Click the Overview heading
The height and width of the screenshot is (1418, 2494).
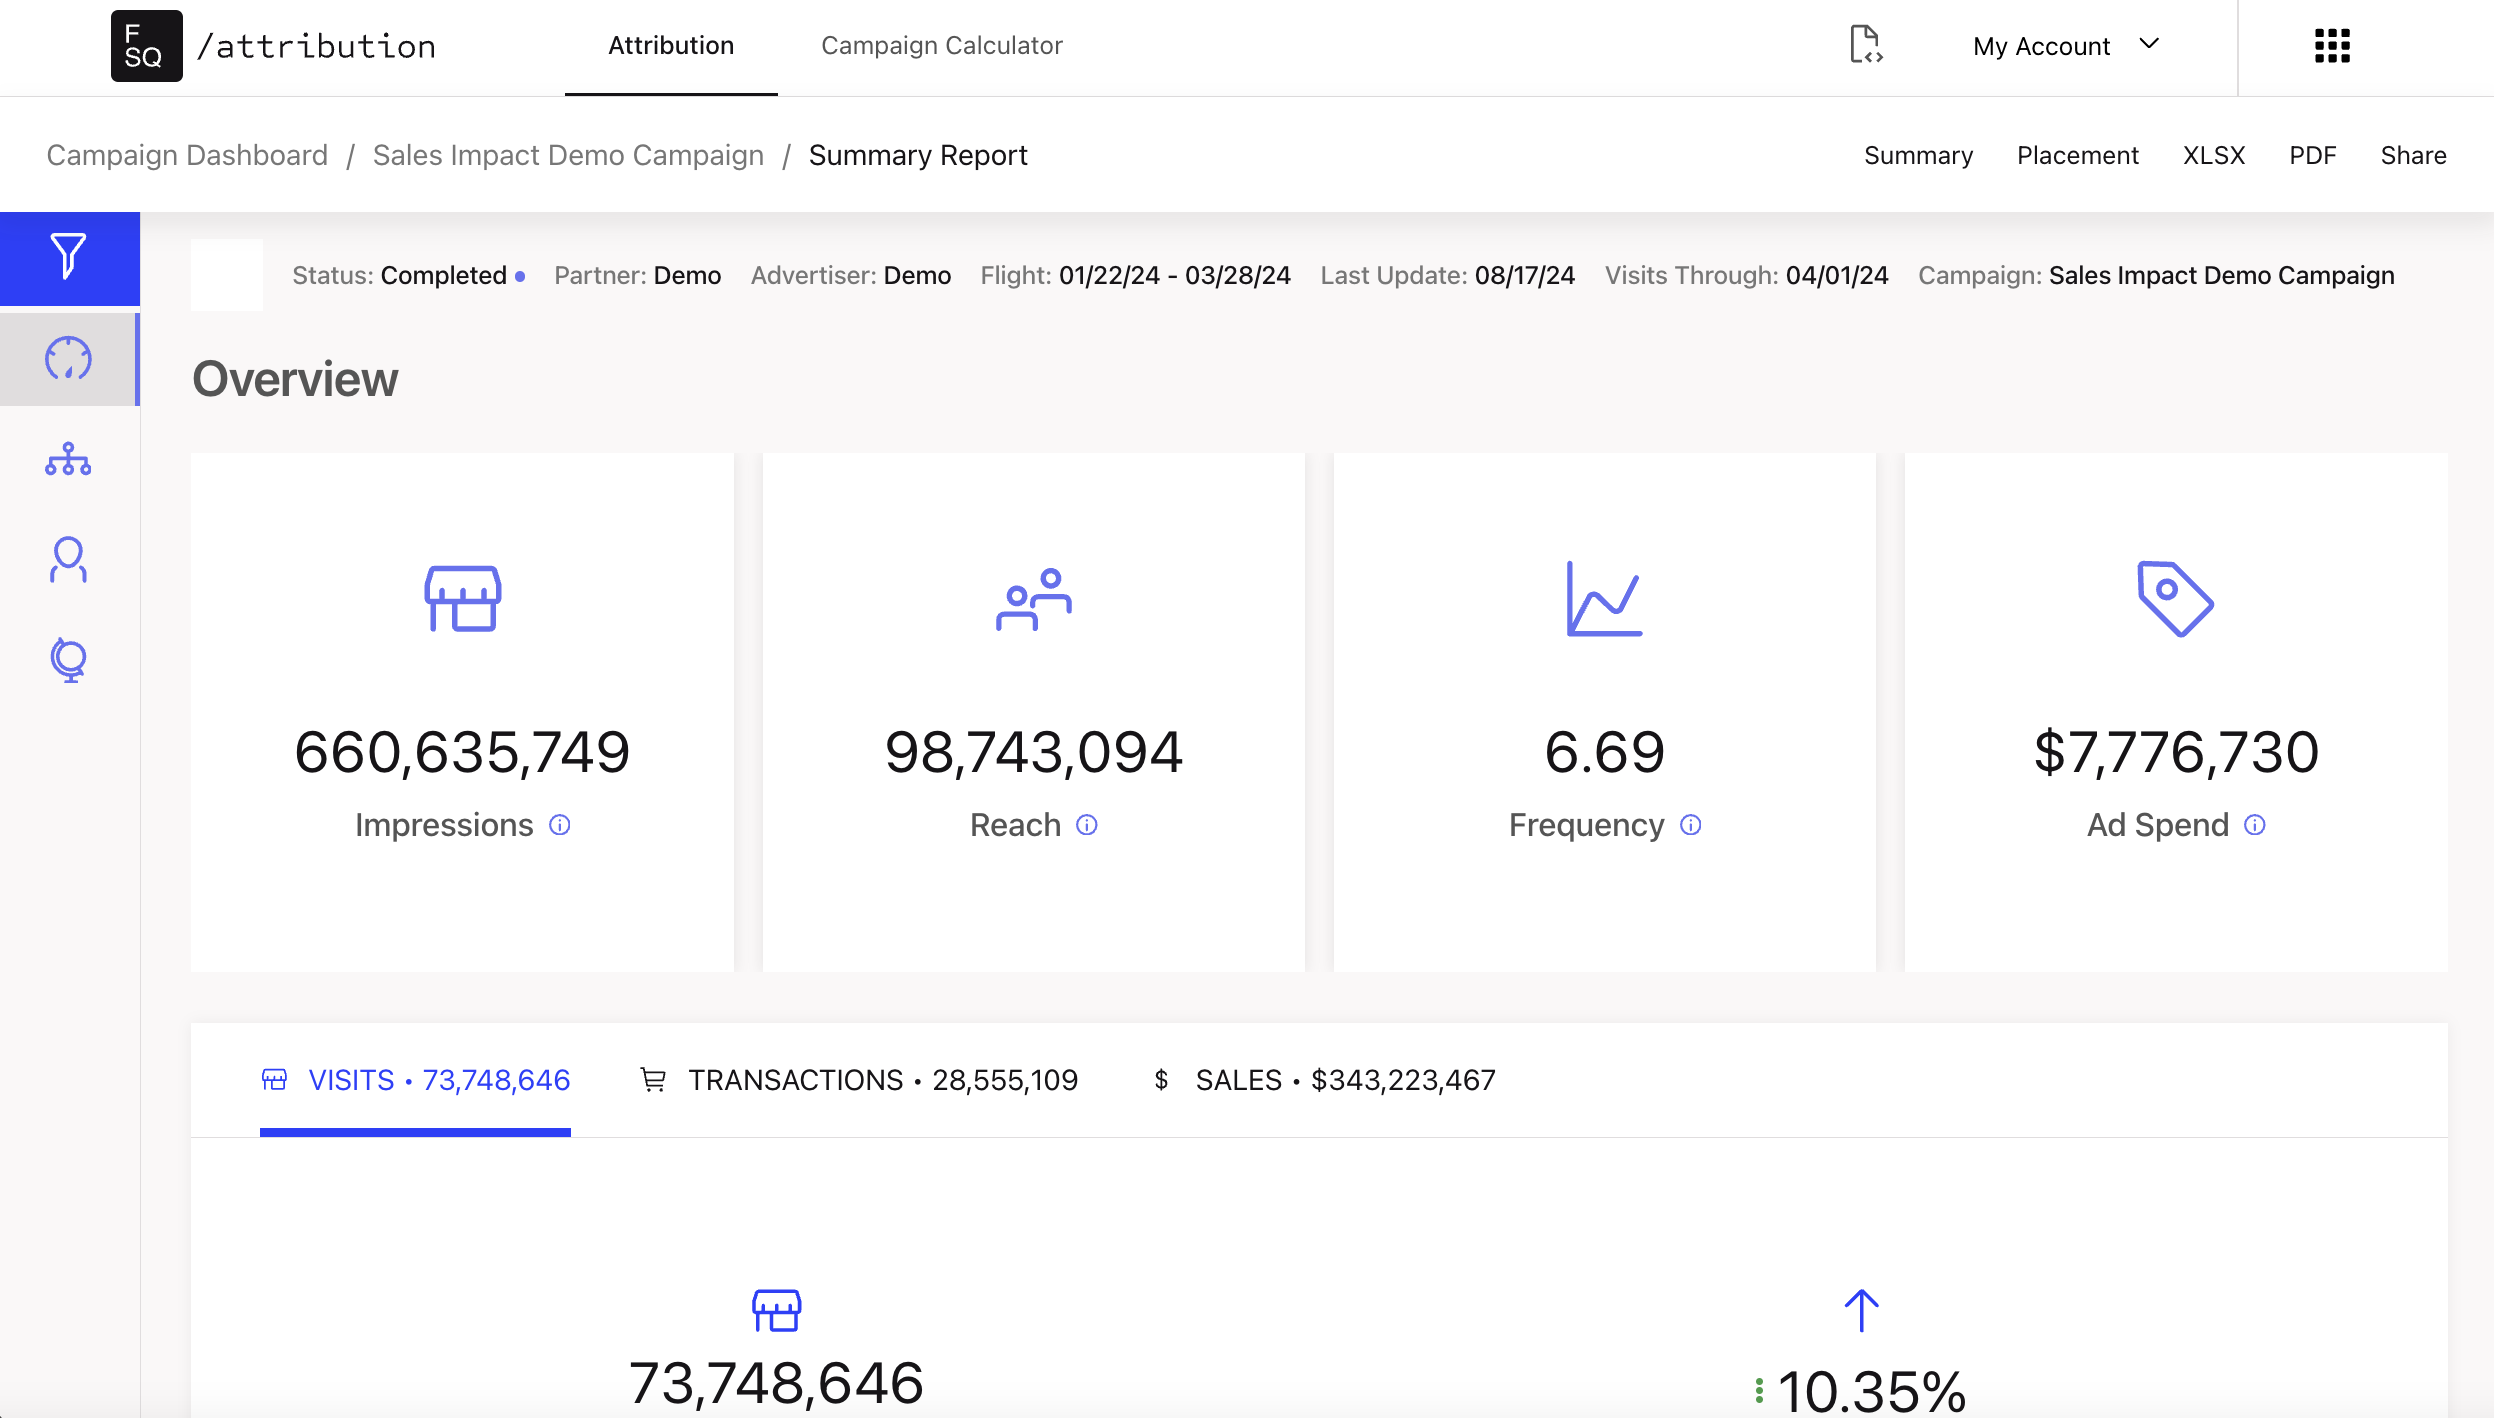click(x=295, y=379)
